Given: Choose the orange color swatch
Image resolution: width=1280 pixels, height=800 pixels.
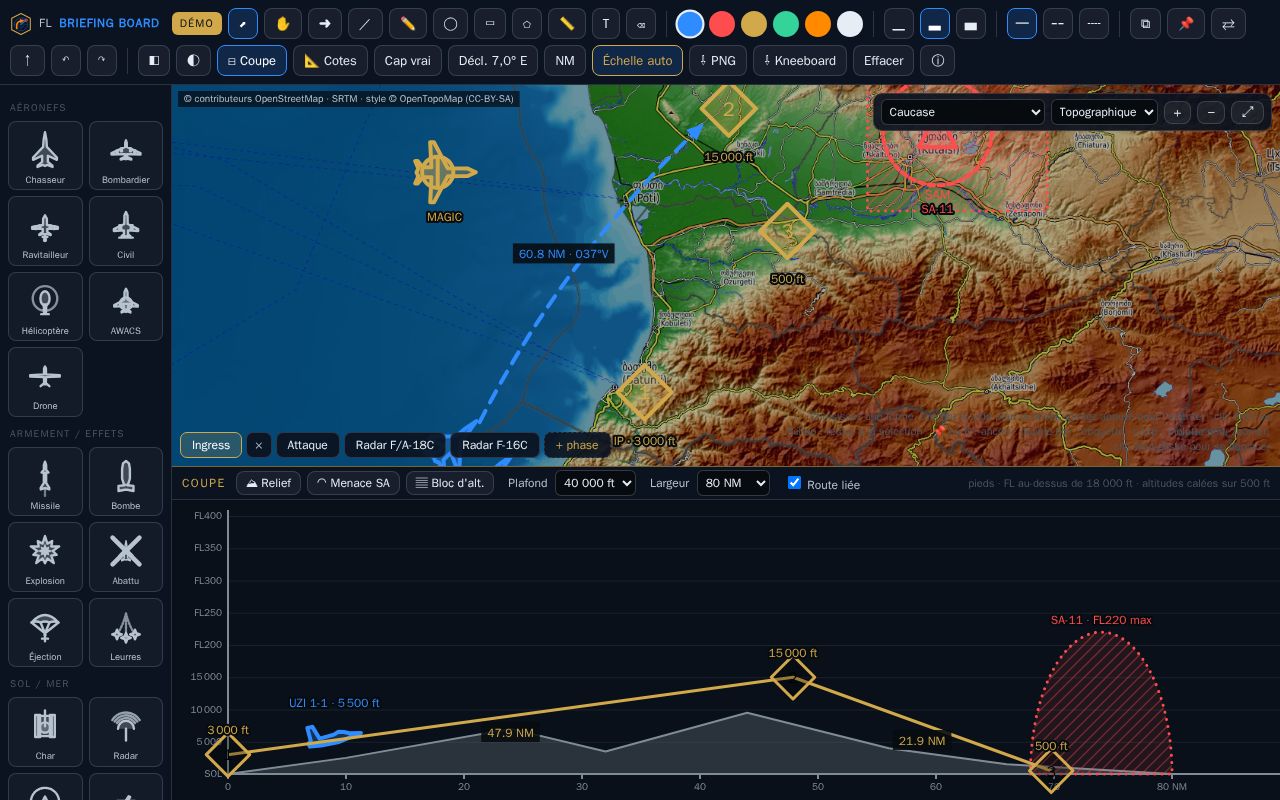Looking at the screenshot, I should pos(818,24).
